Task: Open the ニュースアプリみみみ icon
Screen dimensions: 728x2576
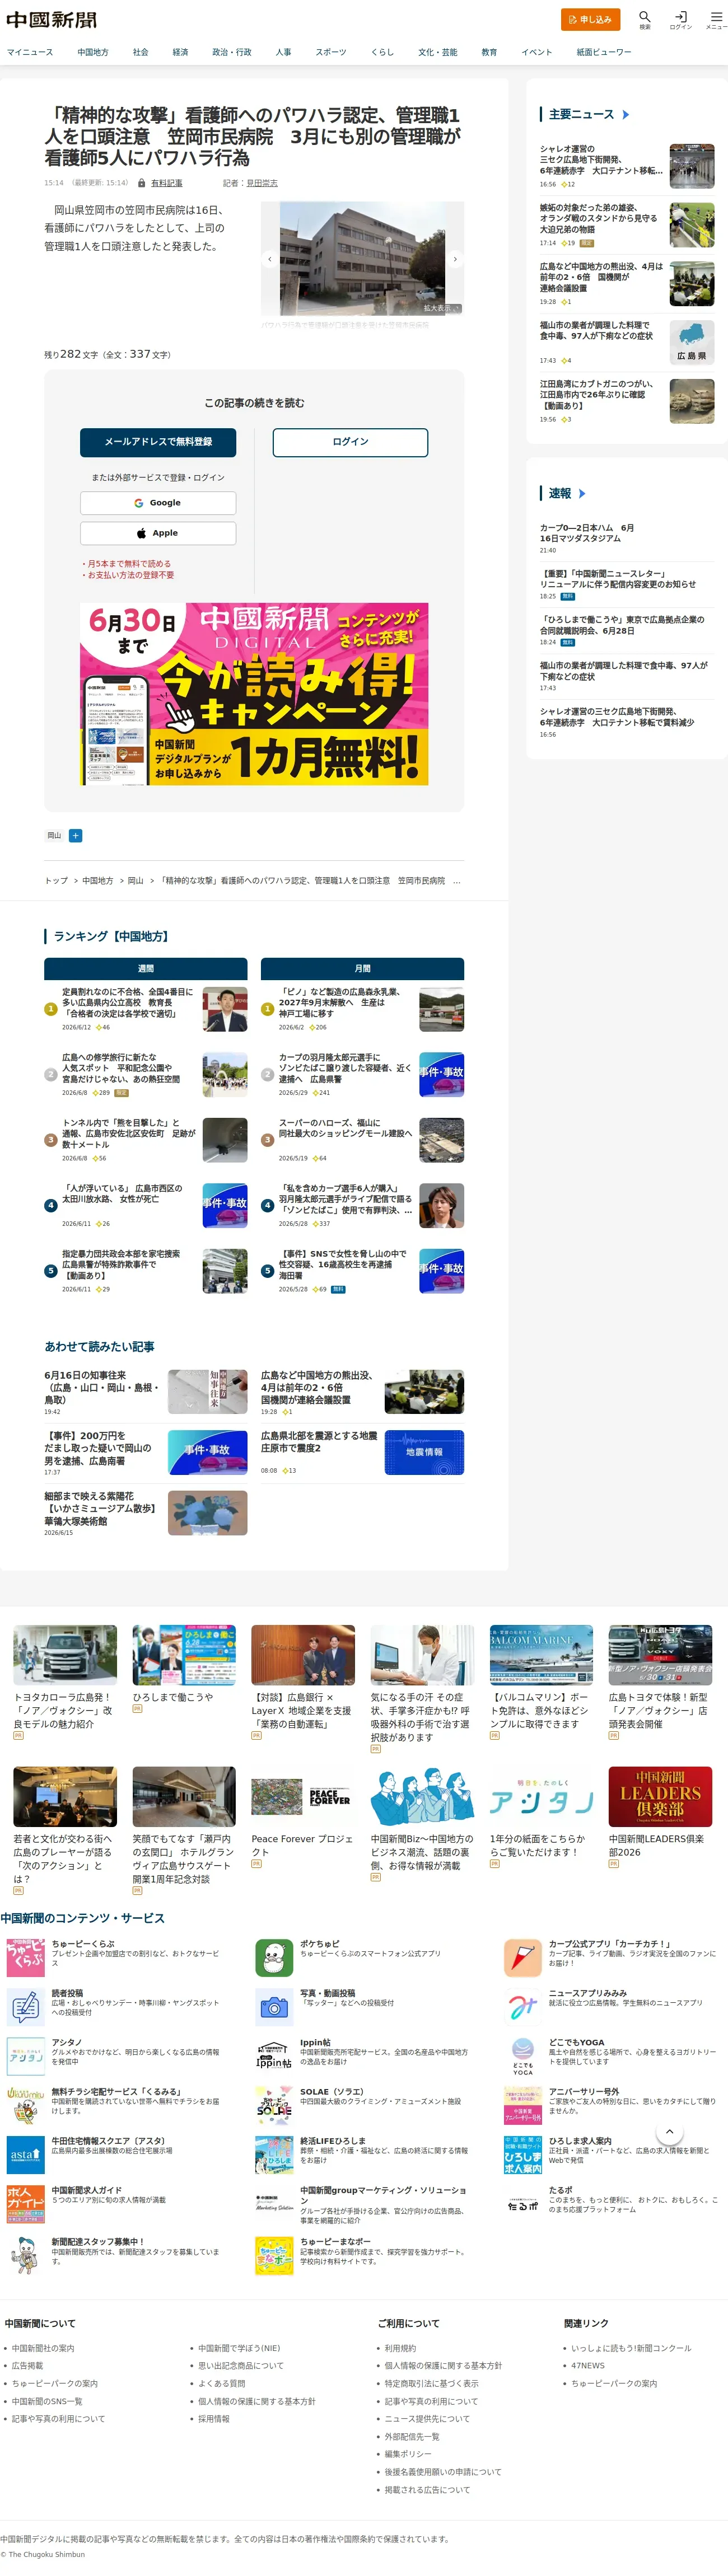Action: (522, 2007)
